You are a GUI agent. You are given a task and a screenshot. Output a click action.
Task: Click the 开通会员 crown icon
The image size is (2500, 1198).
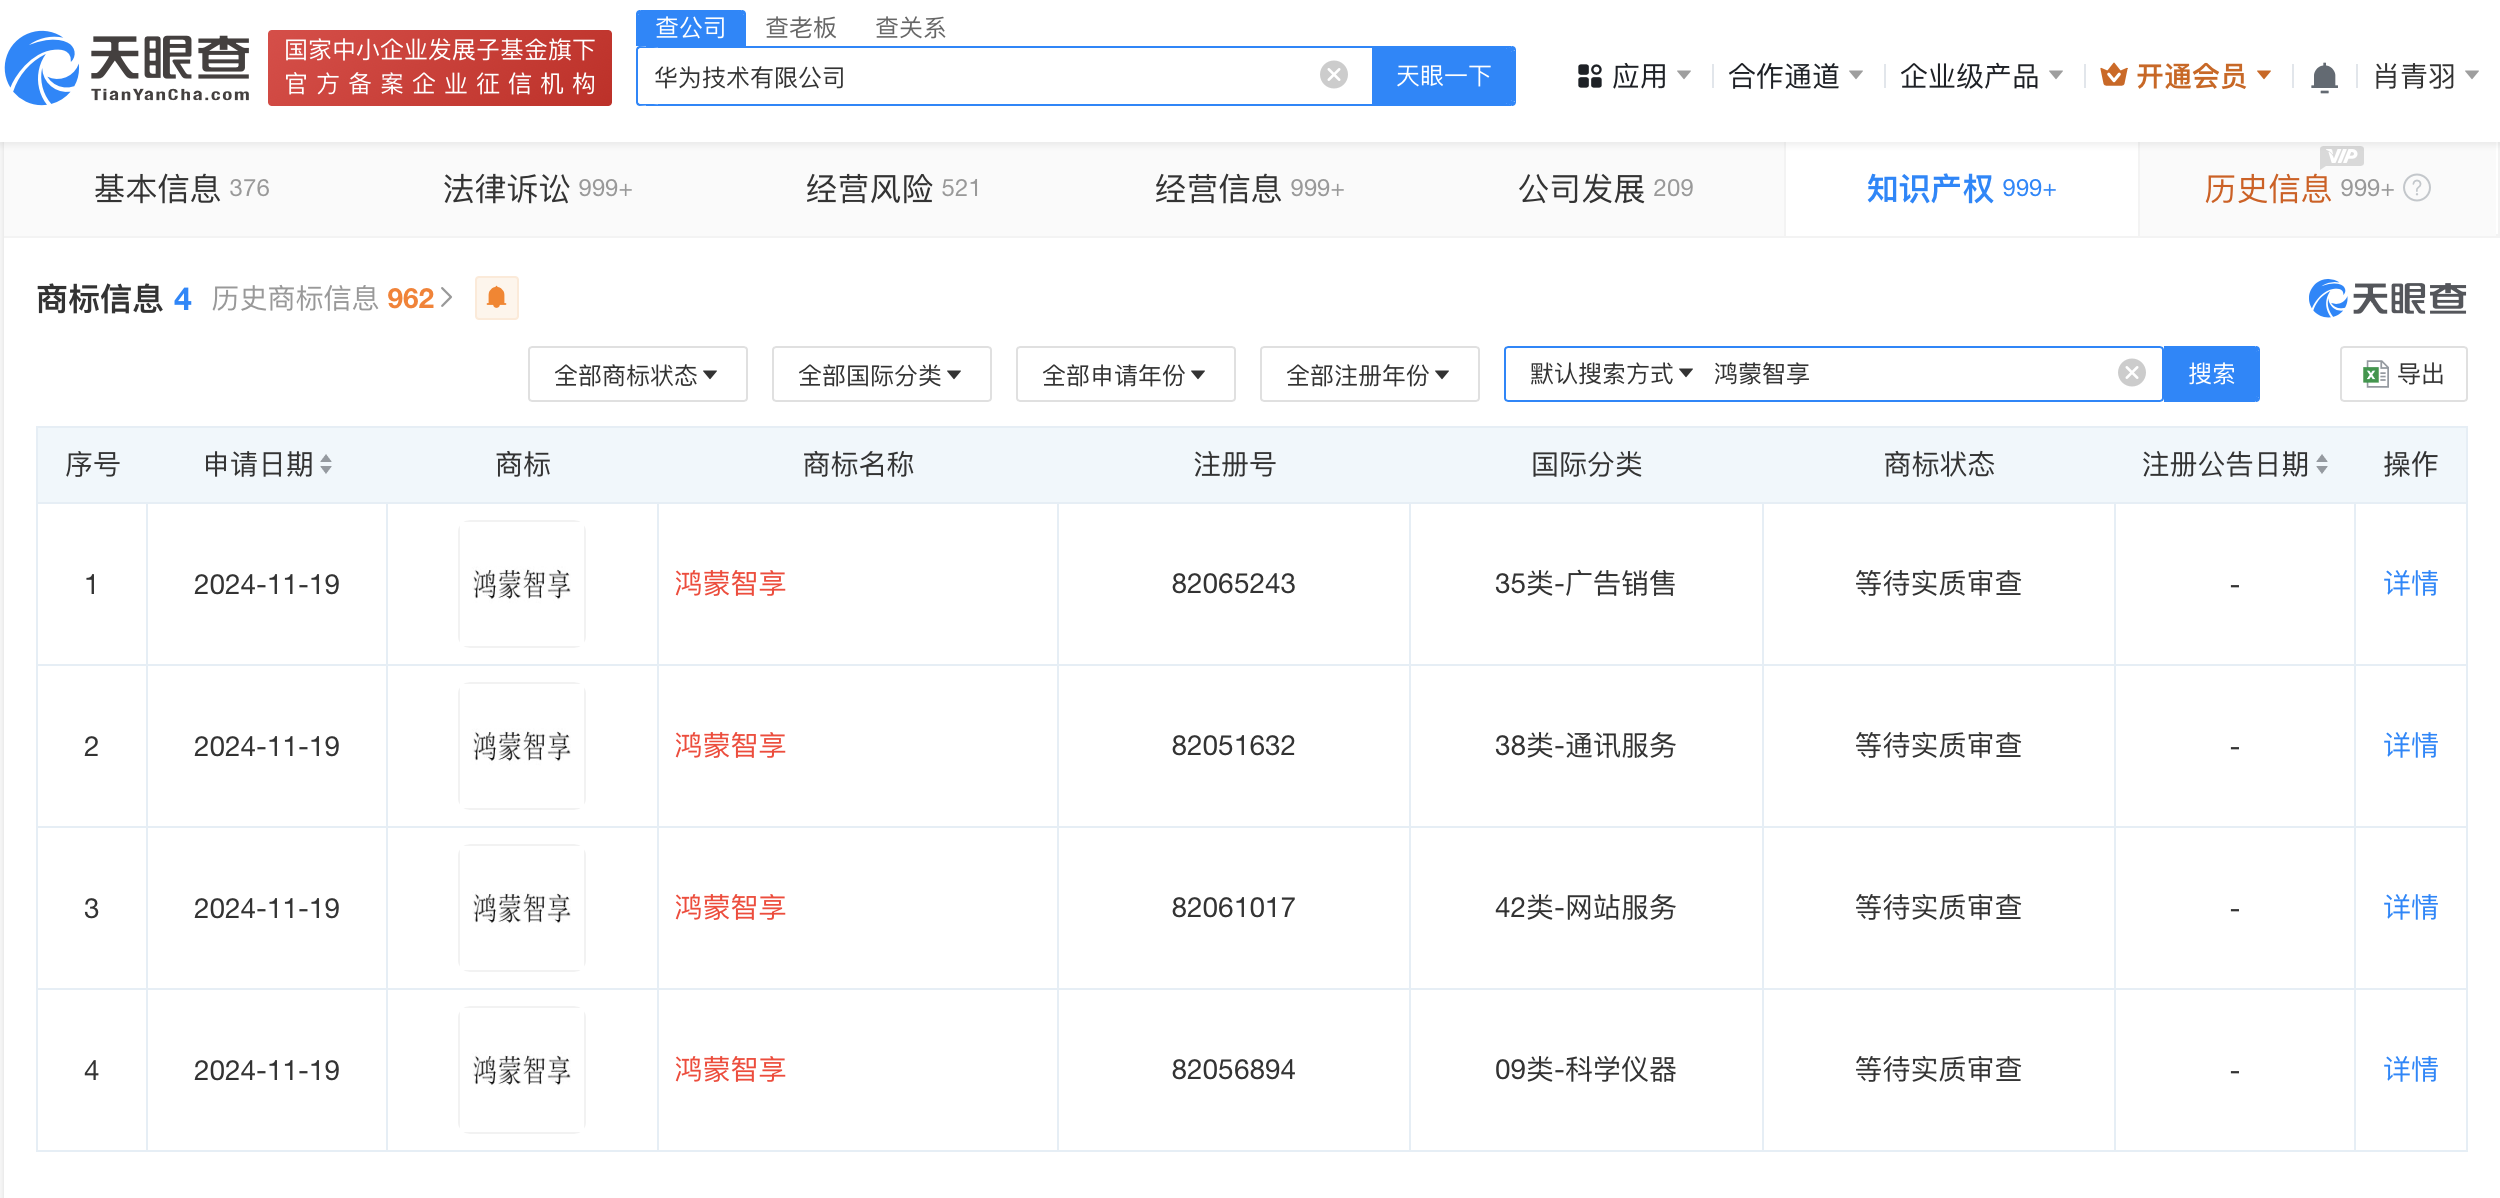[x=2113, y=76]
